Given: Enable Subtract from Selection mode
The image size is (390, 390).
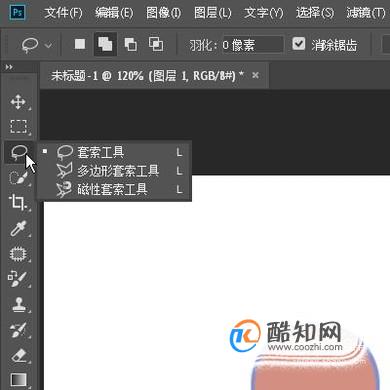Looking at the screenshot, I should tap(130, 44).
